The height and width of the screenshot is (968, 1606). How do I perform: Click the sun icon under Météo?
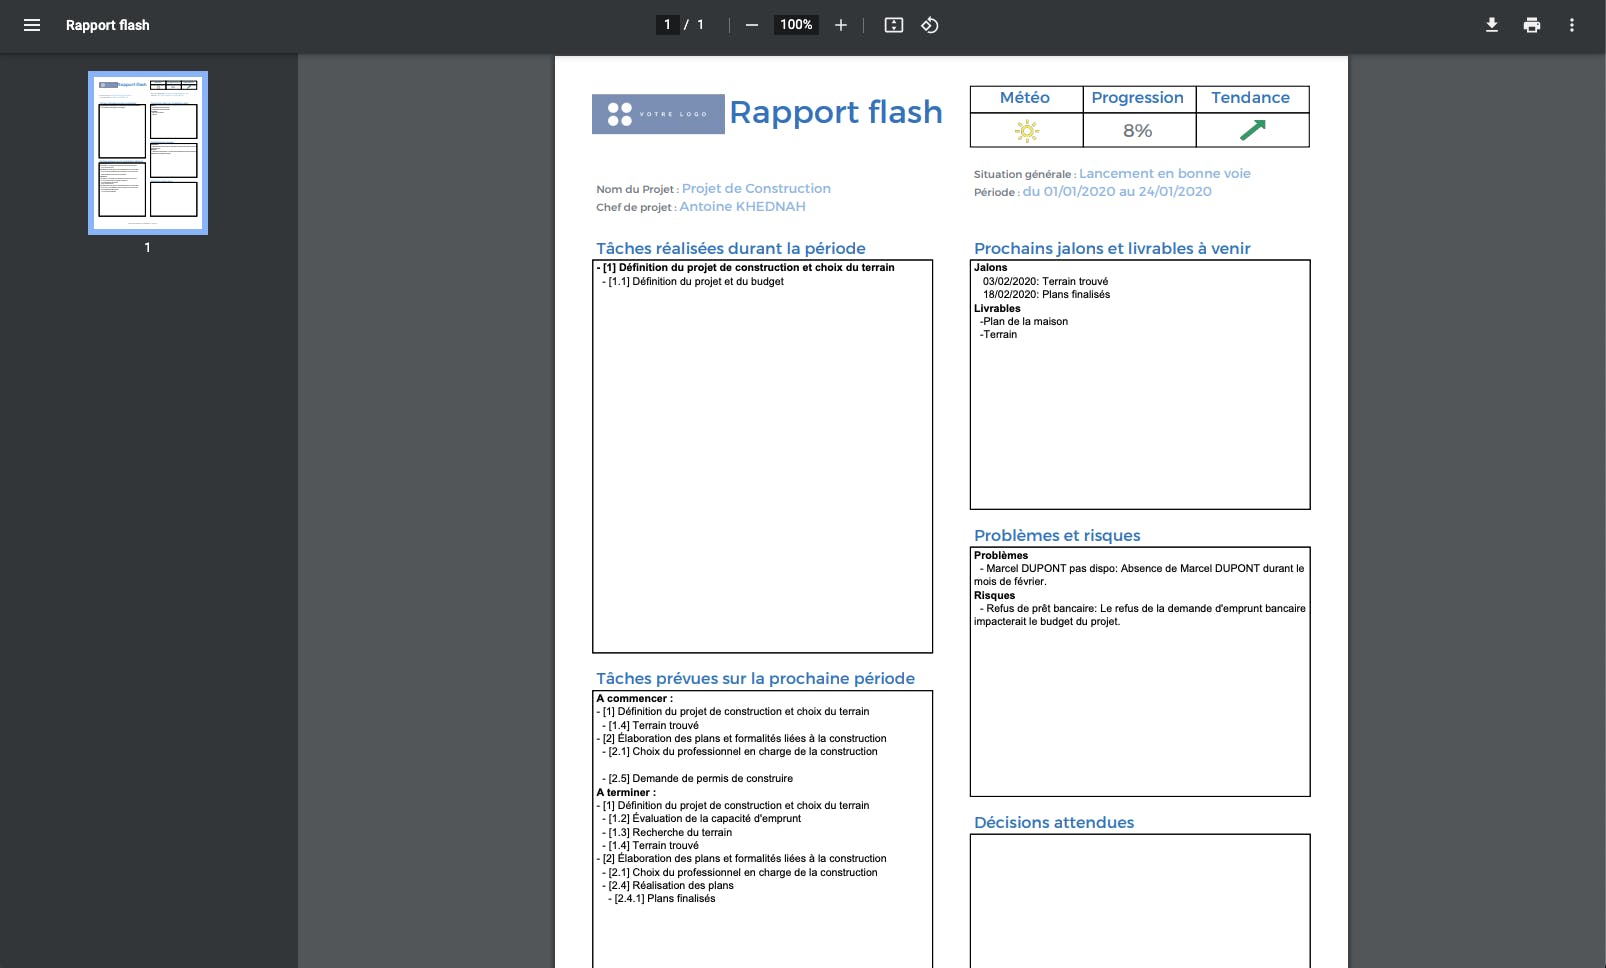[x=1027, y=131]
